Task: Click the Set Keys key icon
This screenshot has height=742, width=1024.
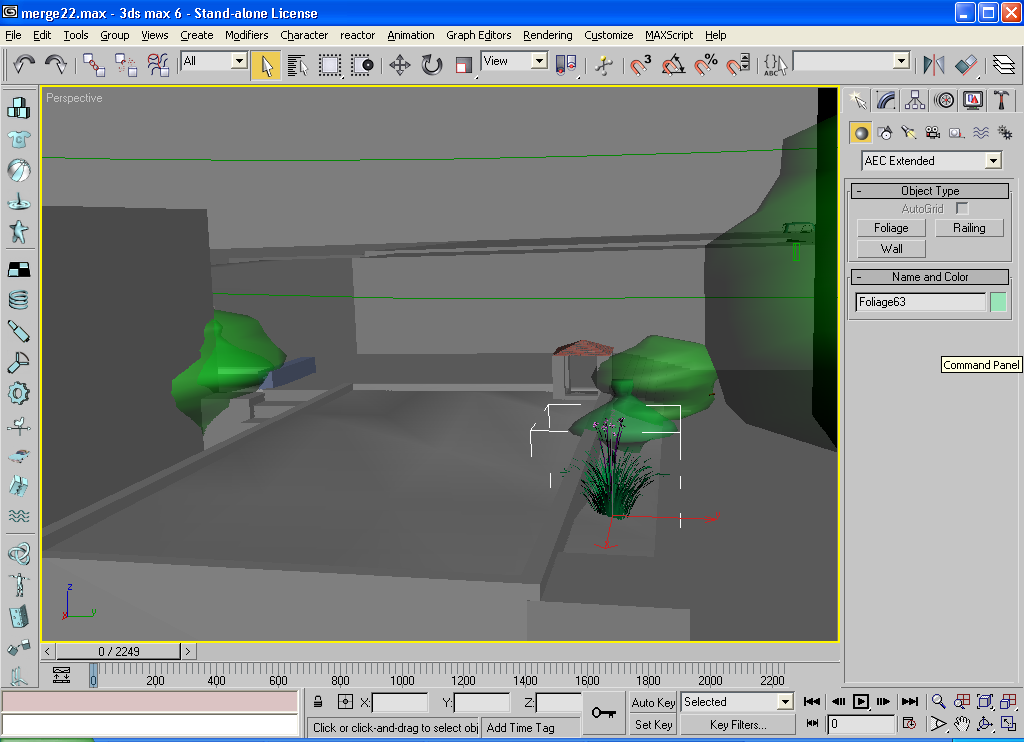Action: point(603,713)
